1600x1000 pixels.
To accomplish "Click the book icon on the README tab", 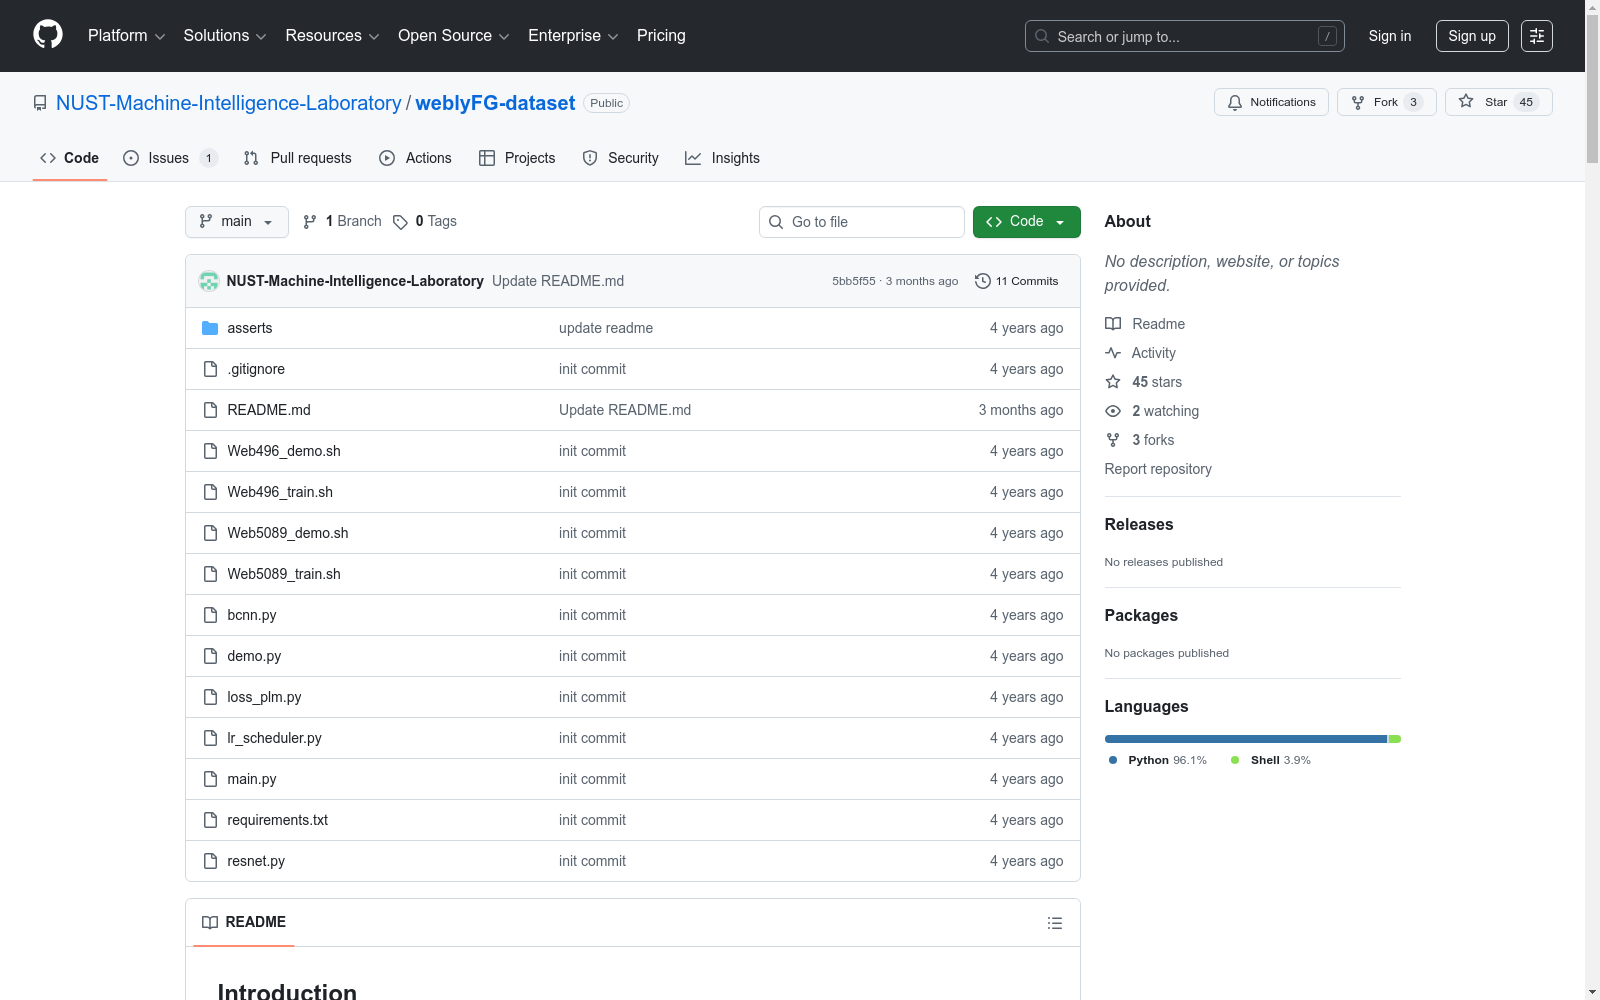I will tap(210, 922).
